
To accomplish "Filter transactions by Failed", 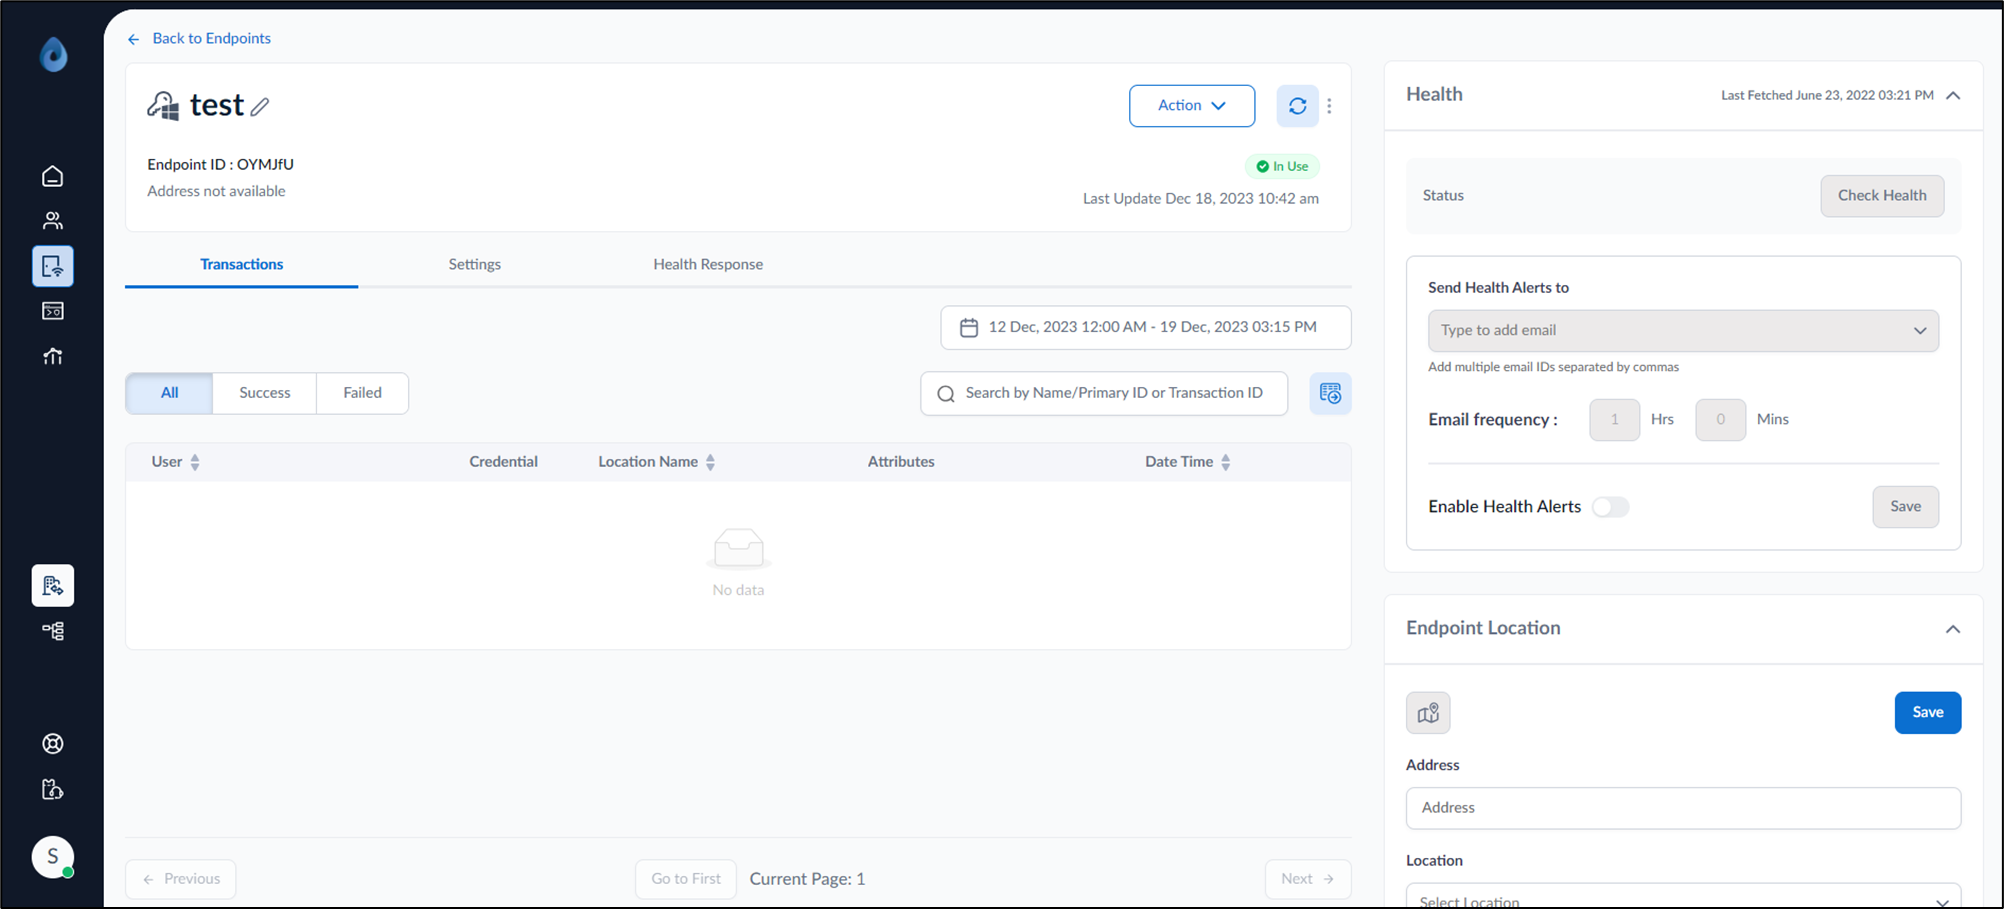I will [362, 393].
